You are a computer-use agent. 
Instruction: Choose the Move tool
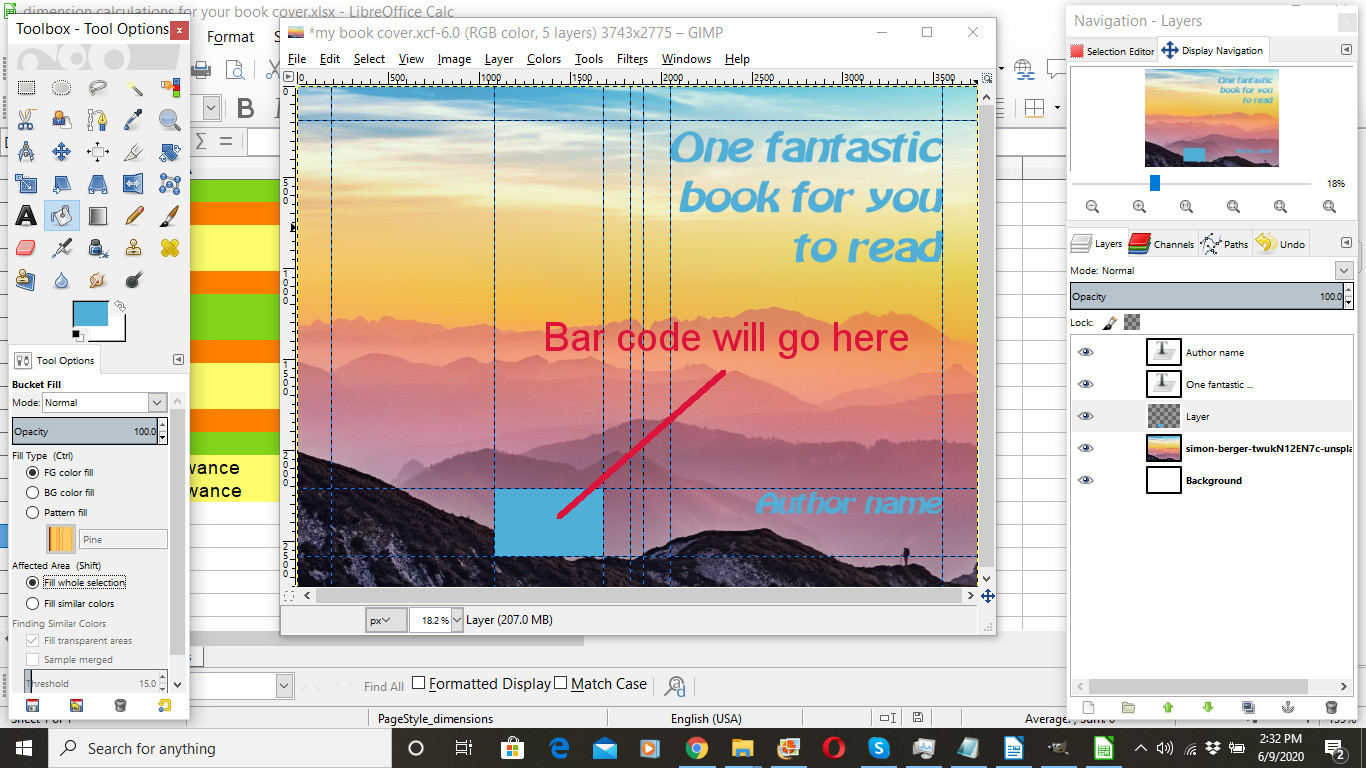[61, 152]
